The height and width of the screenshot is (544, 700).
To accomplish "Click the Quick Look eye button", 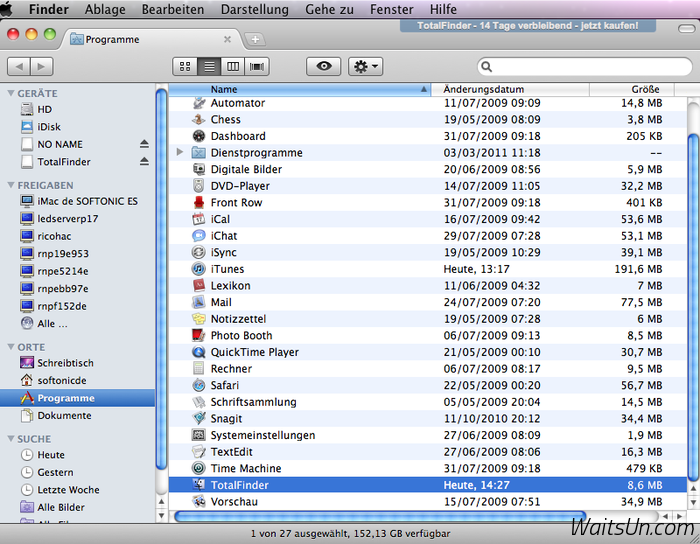I will [324, 66].
